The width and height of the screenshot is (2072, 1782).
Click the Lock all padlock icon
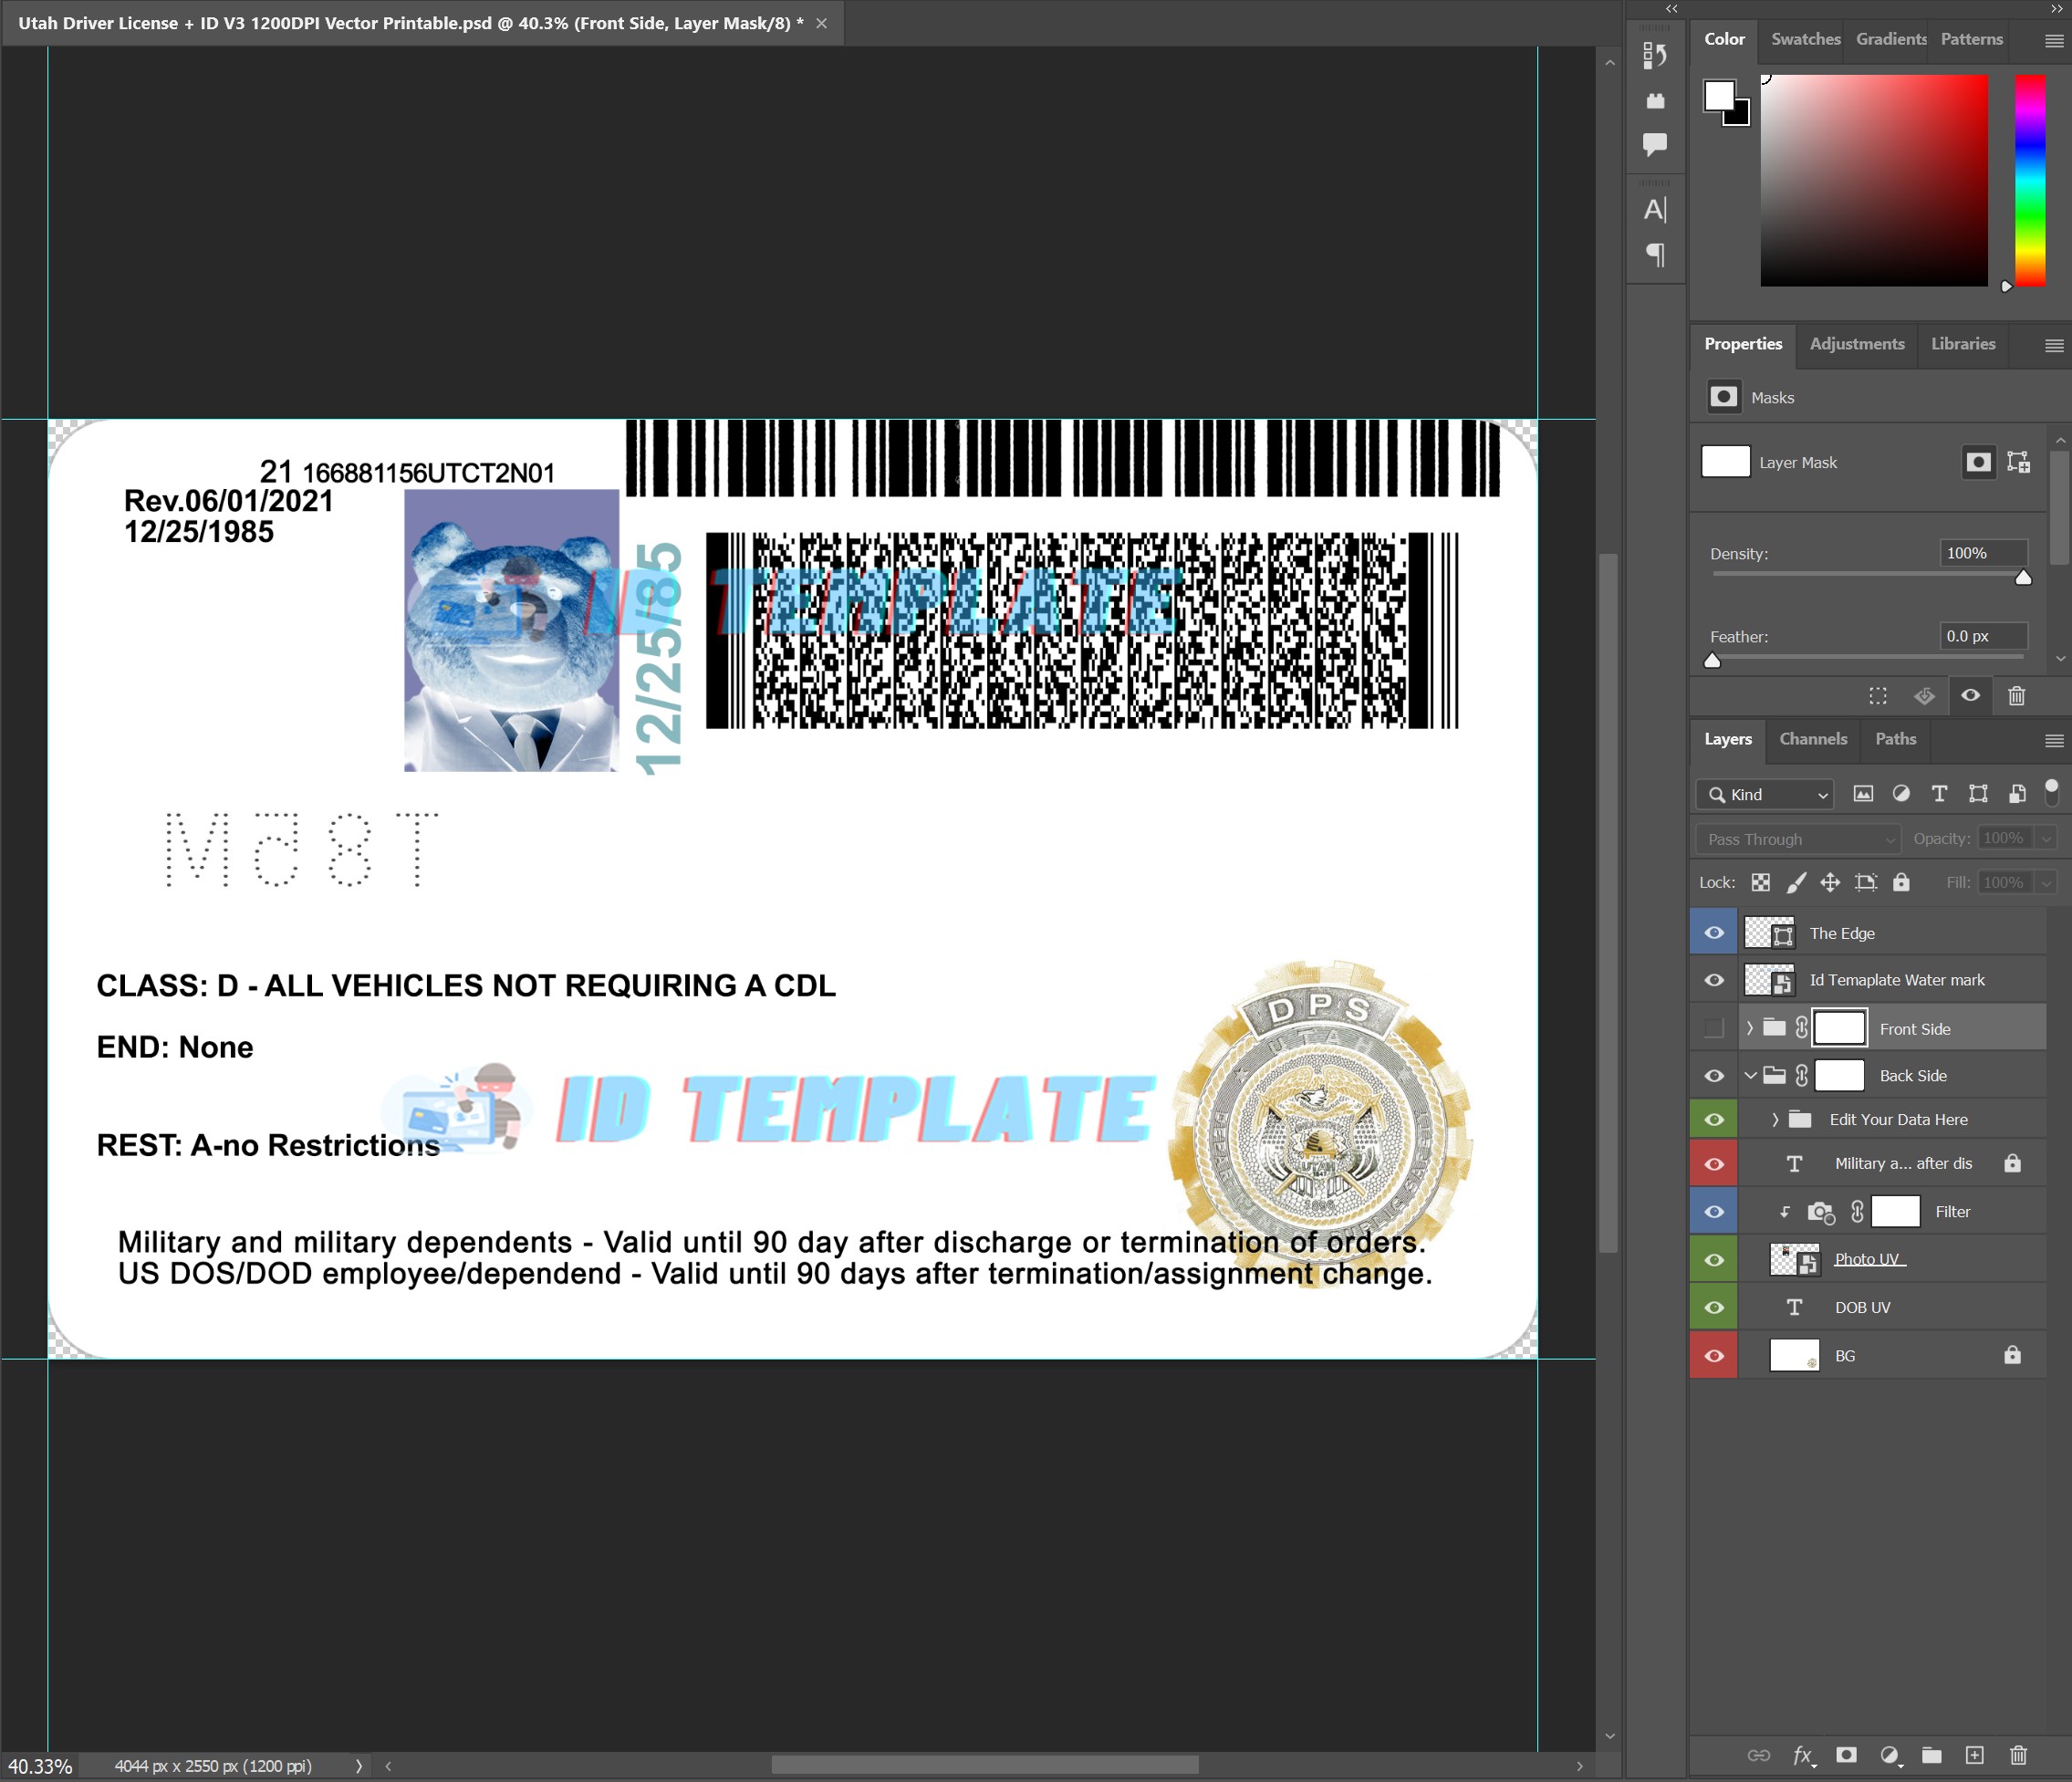(x=1901, y=882)
